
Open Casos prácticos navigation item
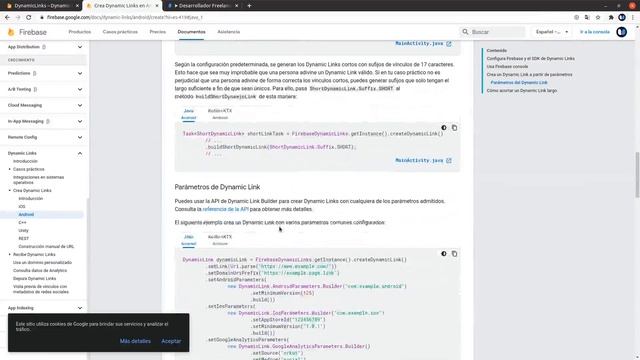(x=120, y=32)
